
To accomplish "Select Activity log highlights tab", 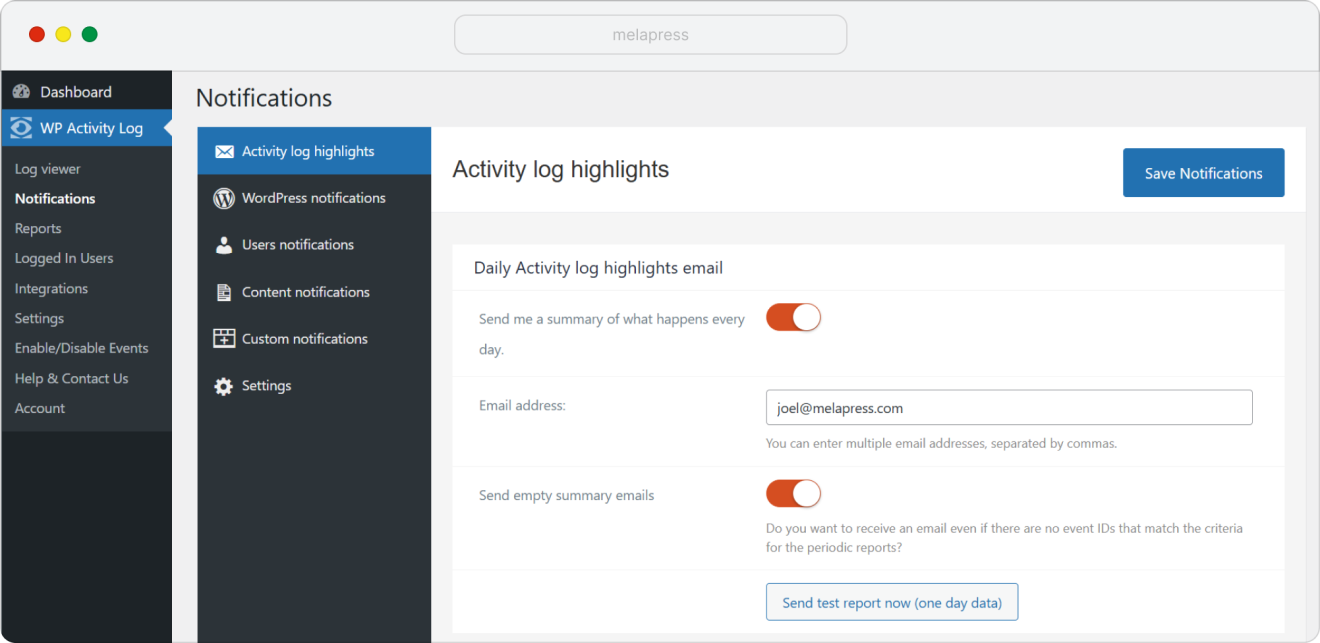I will pos(314,151).
